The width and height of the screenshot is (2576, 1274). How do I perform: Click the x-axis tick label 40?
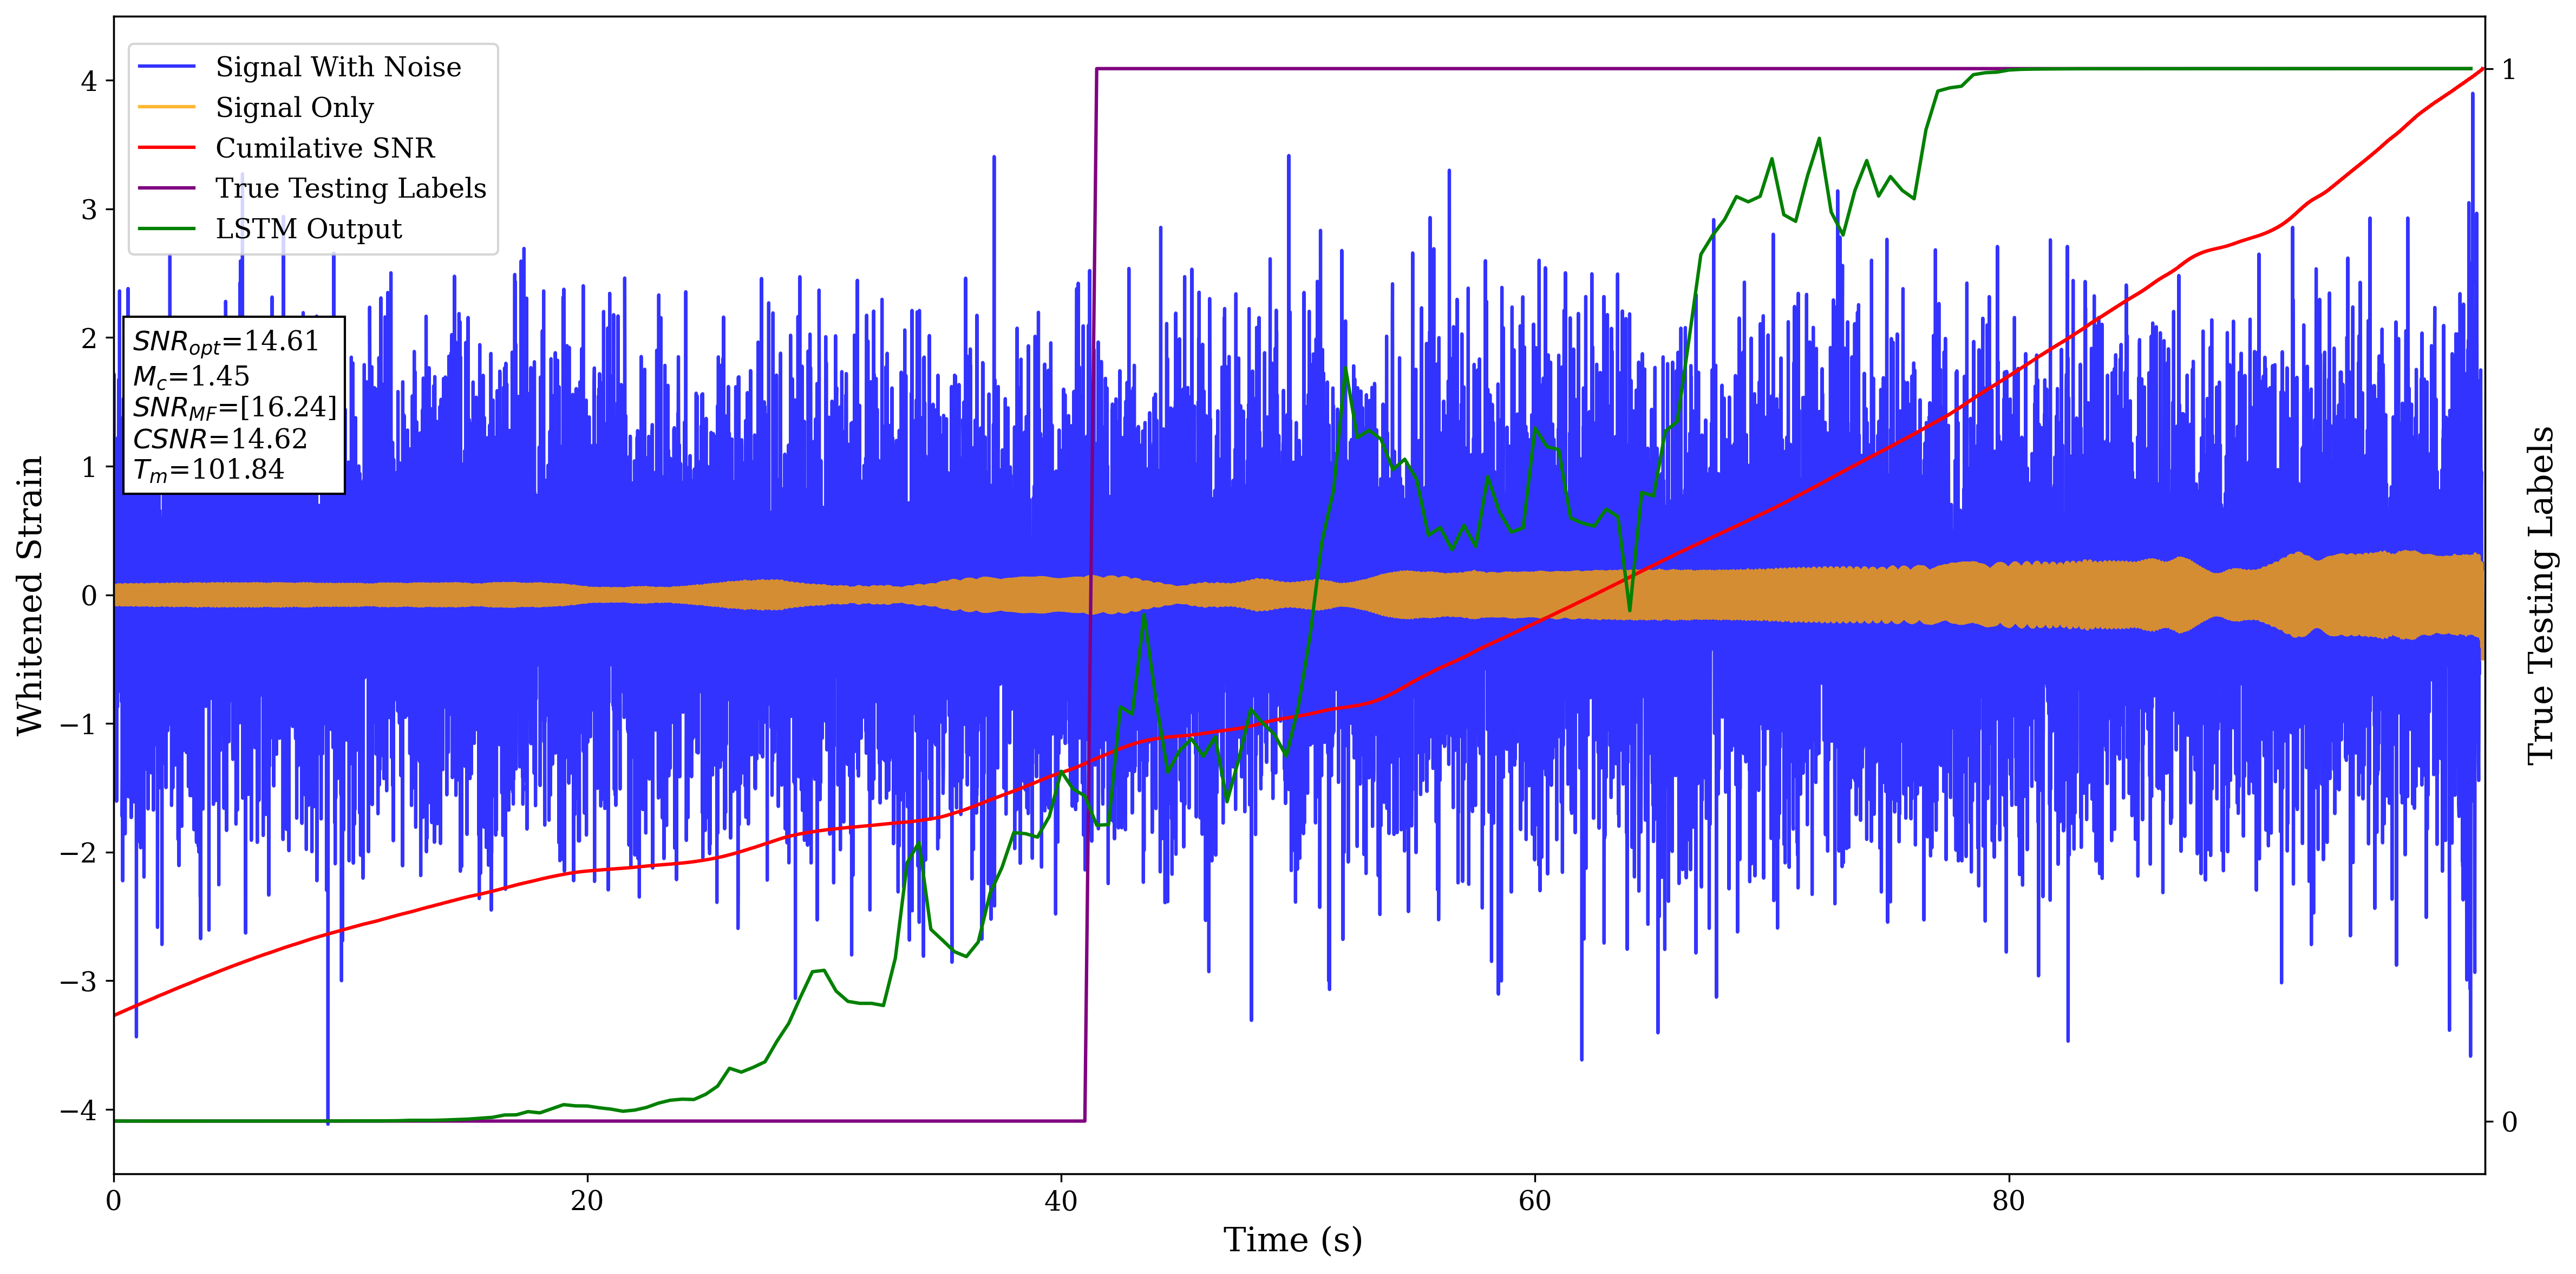tap(1060, 1201)
